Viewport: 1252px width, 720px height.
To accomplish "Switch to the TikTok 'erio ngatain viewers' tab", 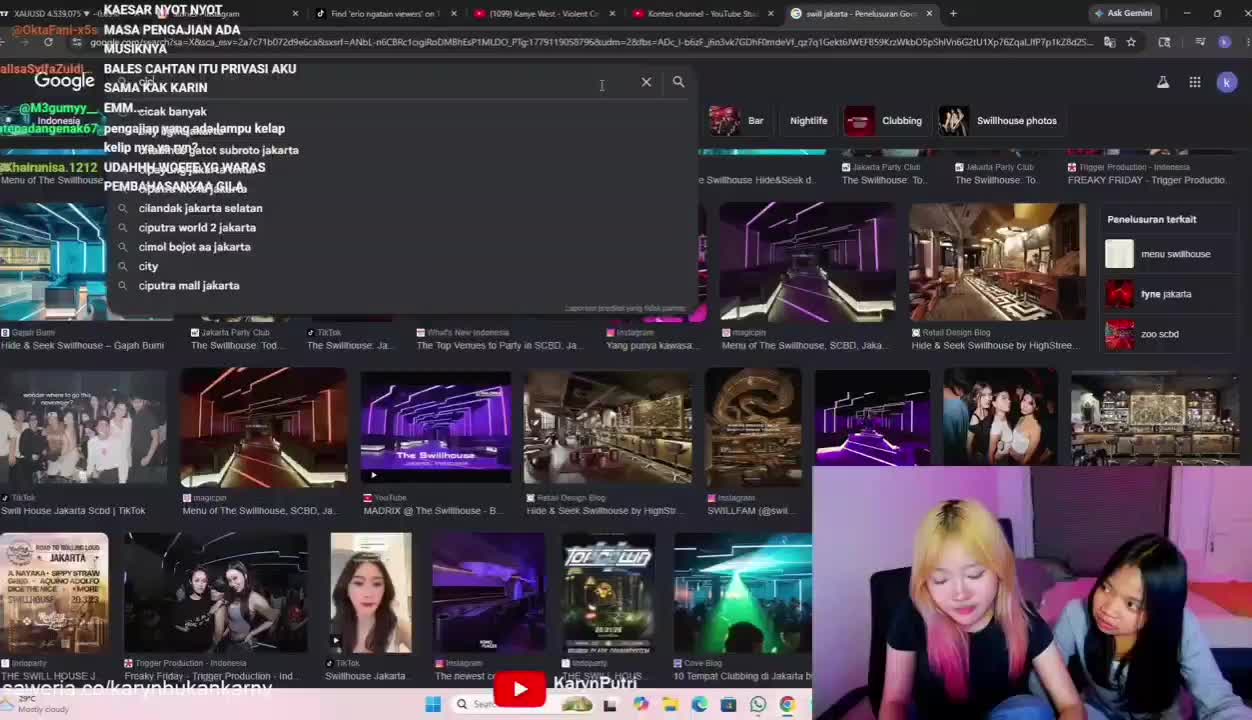I will (x=385, y=13).
